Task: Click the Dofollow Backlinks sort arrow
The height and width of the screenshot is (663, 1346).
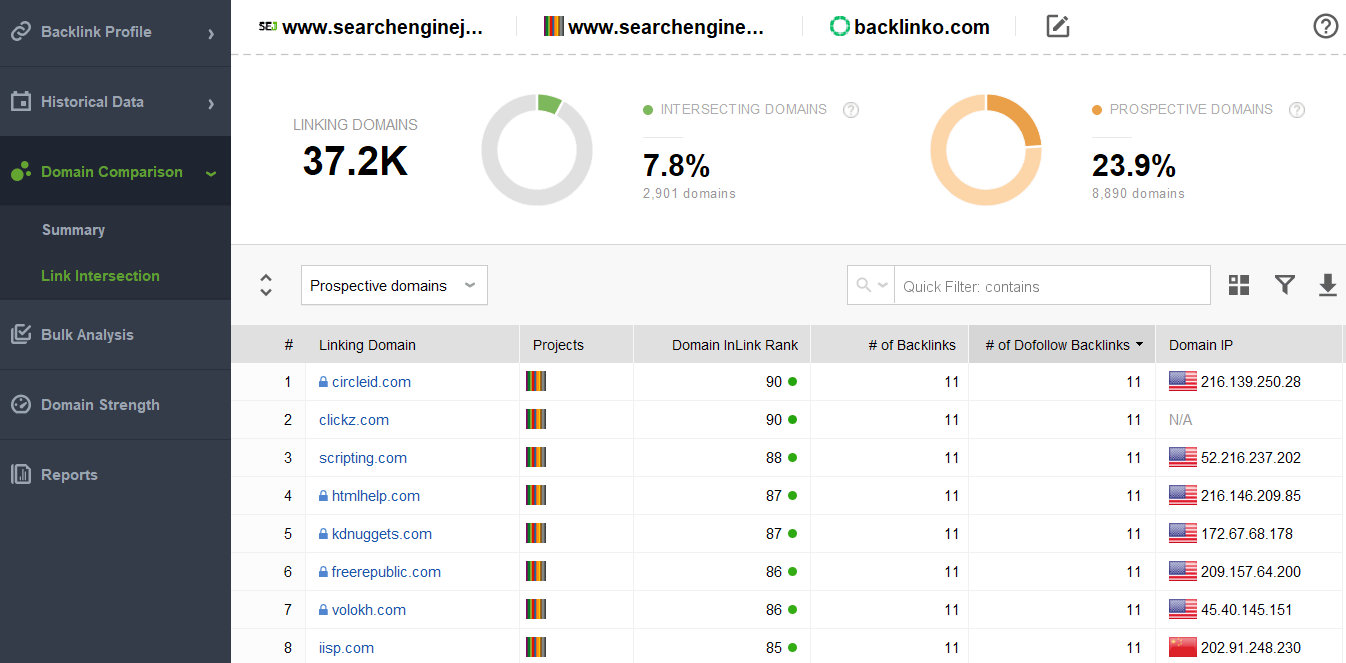Action: pyautogui.click(x=1139, y=345)
